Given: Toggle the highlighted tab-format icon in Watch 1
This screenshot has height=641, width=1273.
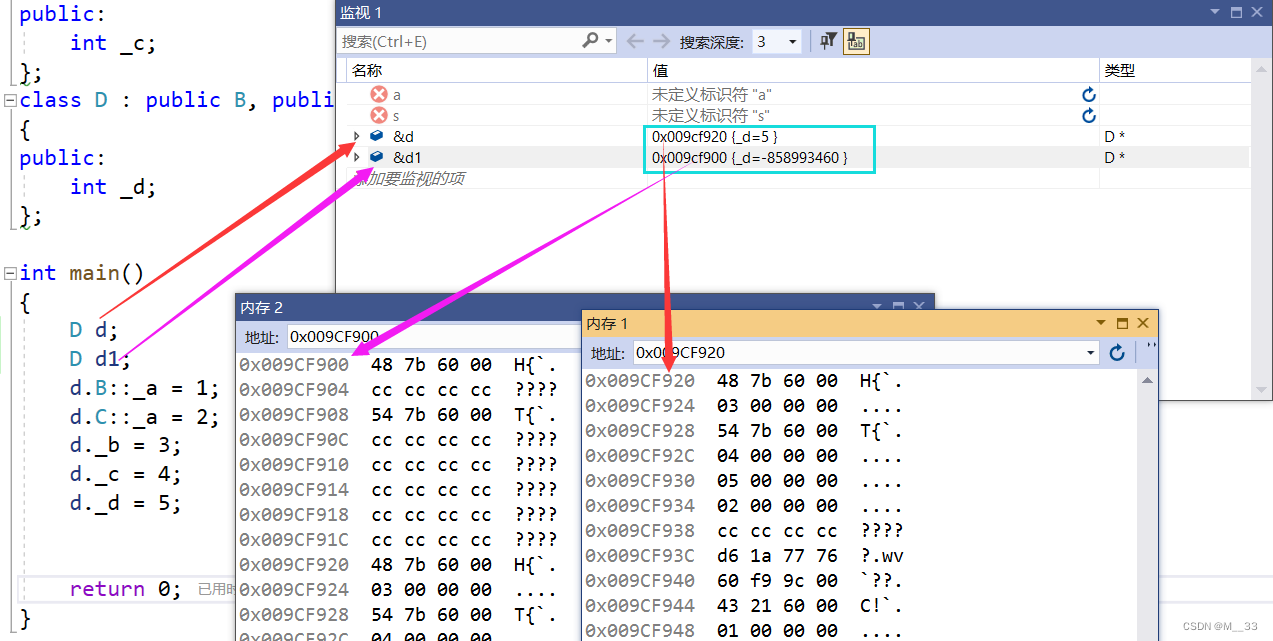Looking at the screenshot, I should click(856, 41).
